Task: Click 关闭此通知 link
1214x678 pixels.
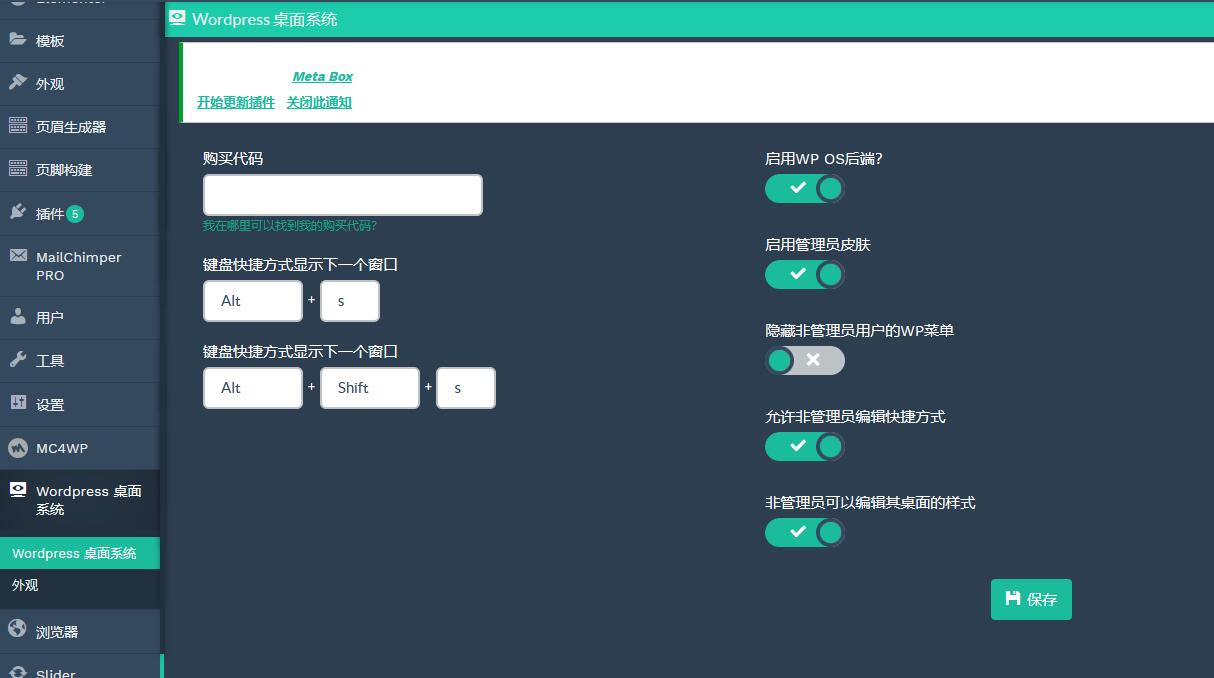Action: point(319,102)
